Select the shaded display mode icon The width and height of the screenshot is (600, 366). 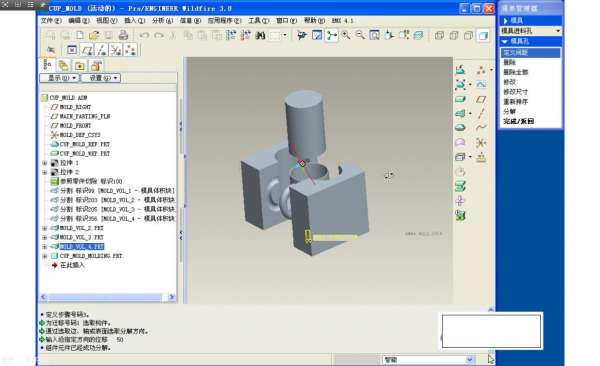coord(483,36)
